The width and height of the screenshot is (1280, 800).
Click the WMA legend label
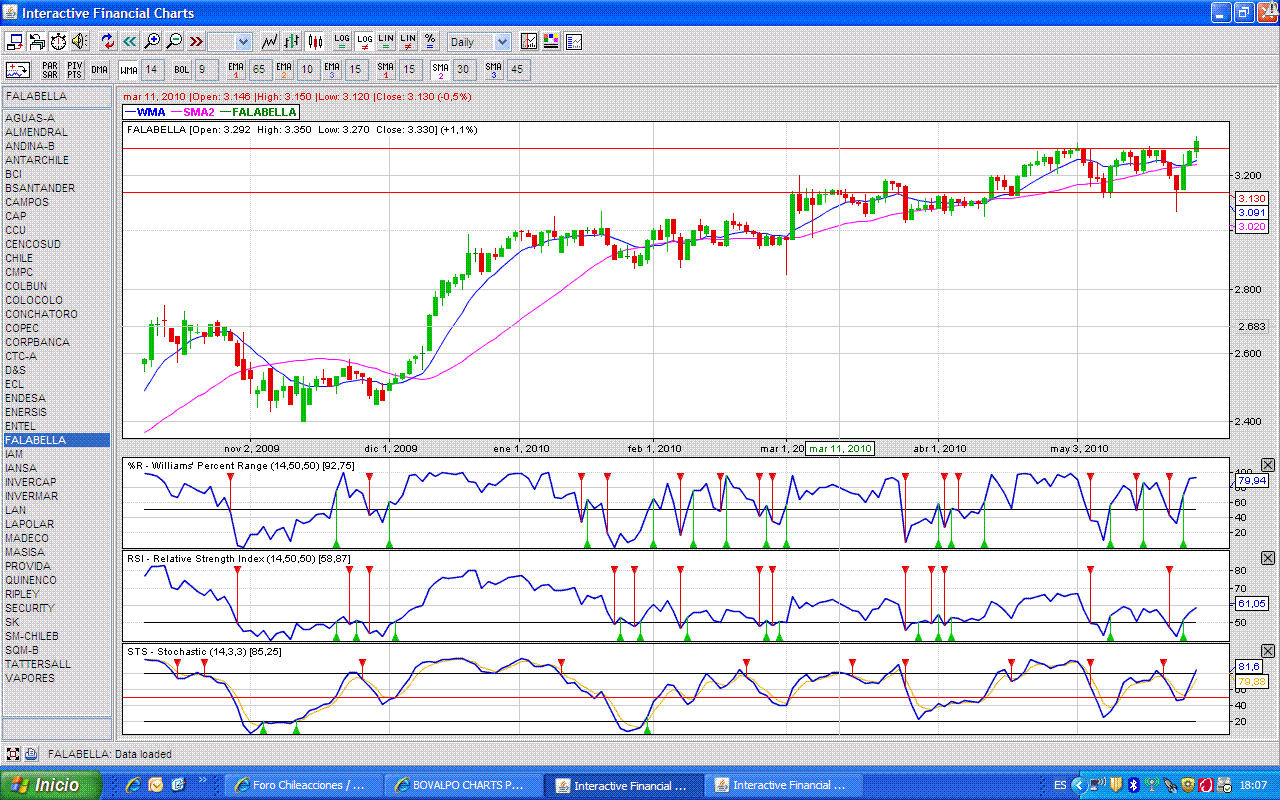(x=151, y=112)
